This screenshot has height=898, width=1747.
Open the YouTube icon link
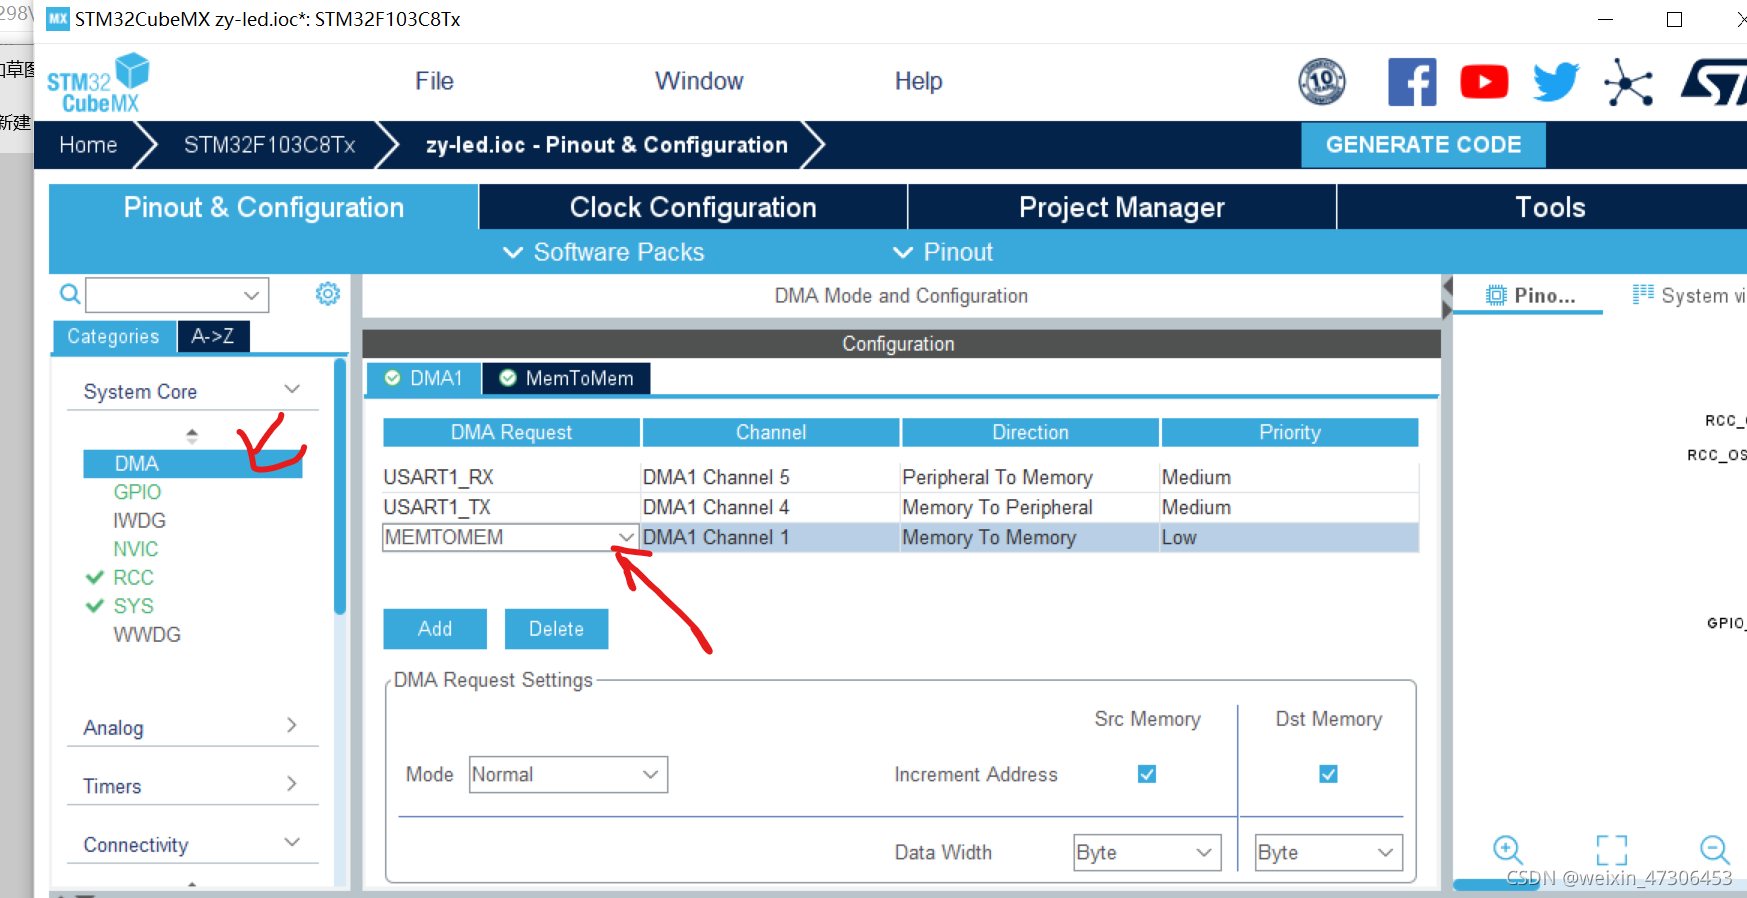coord(1484,82)
